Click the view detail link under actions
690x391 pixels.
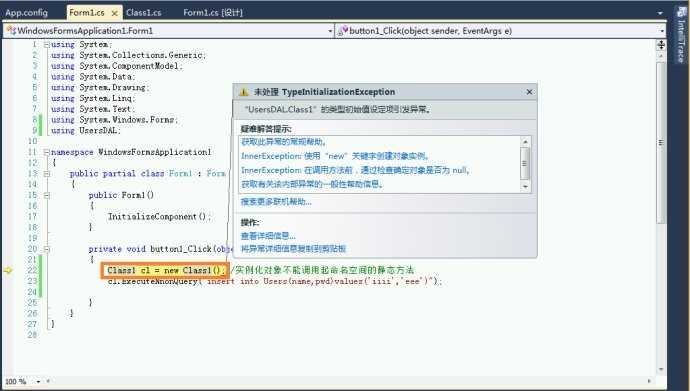pos(268,236)
